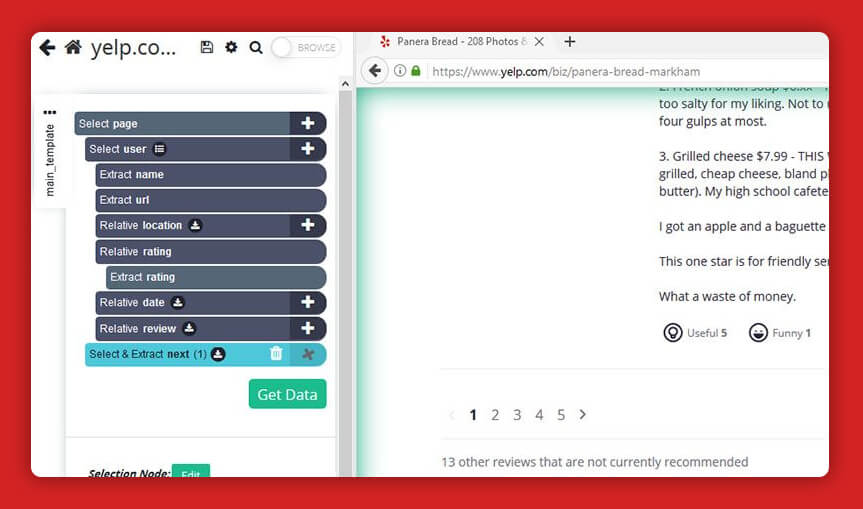Screen dimensions: 863x509
Task: Toggle the BROWSE mode switch
Action: [x=306, y=48]
